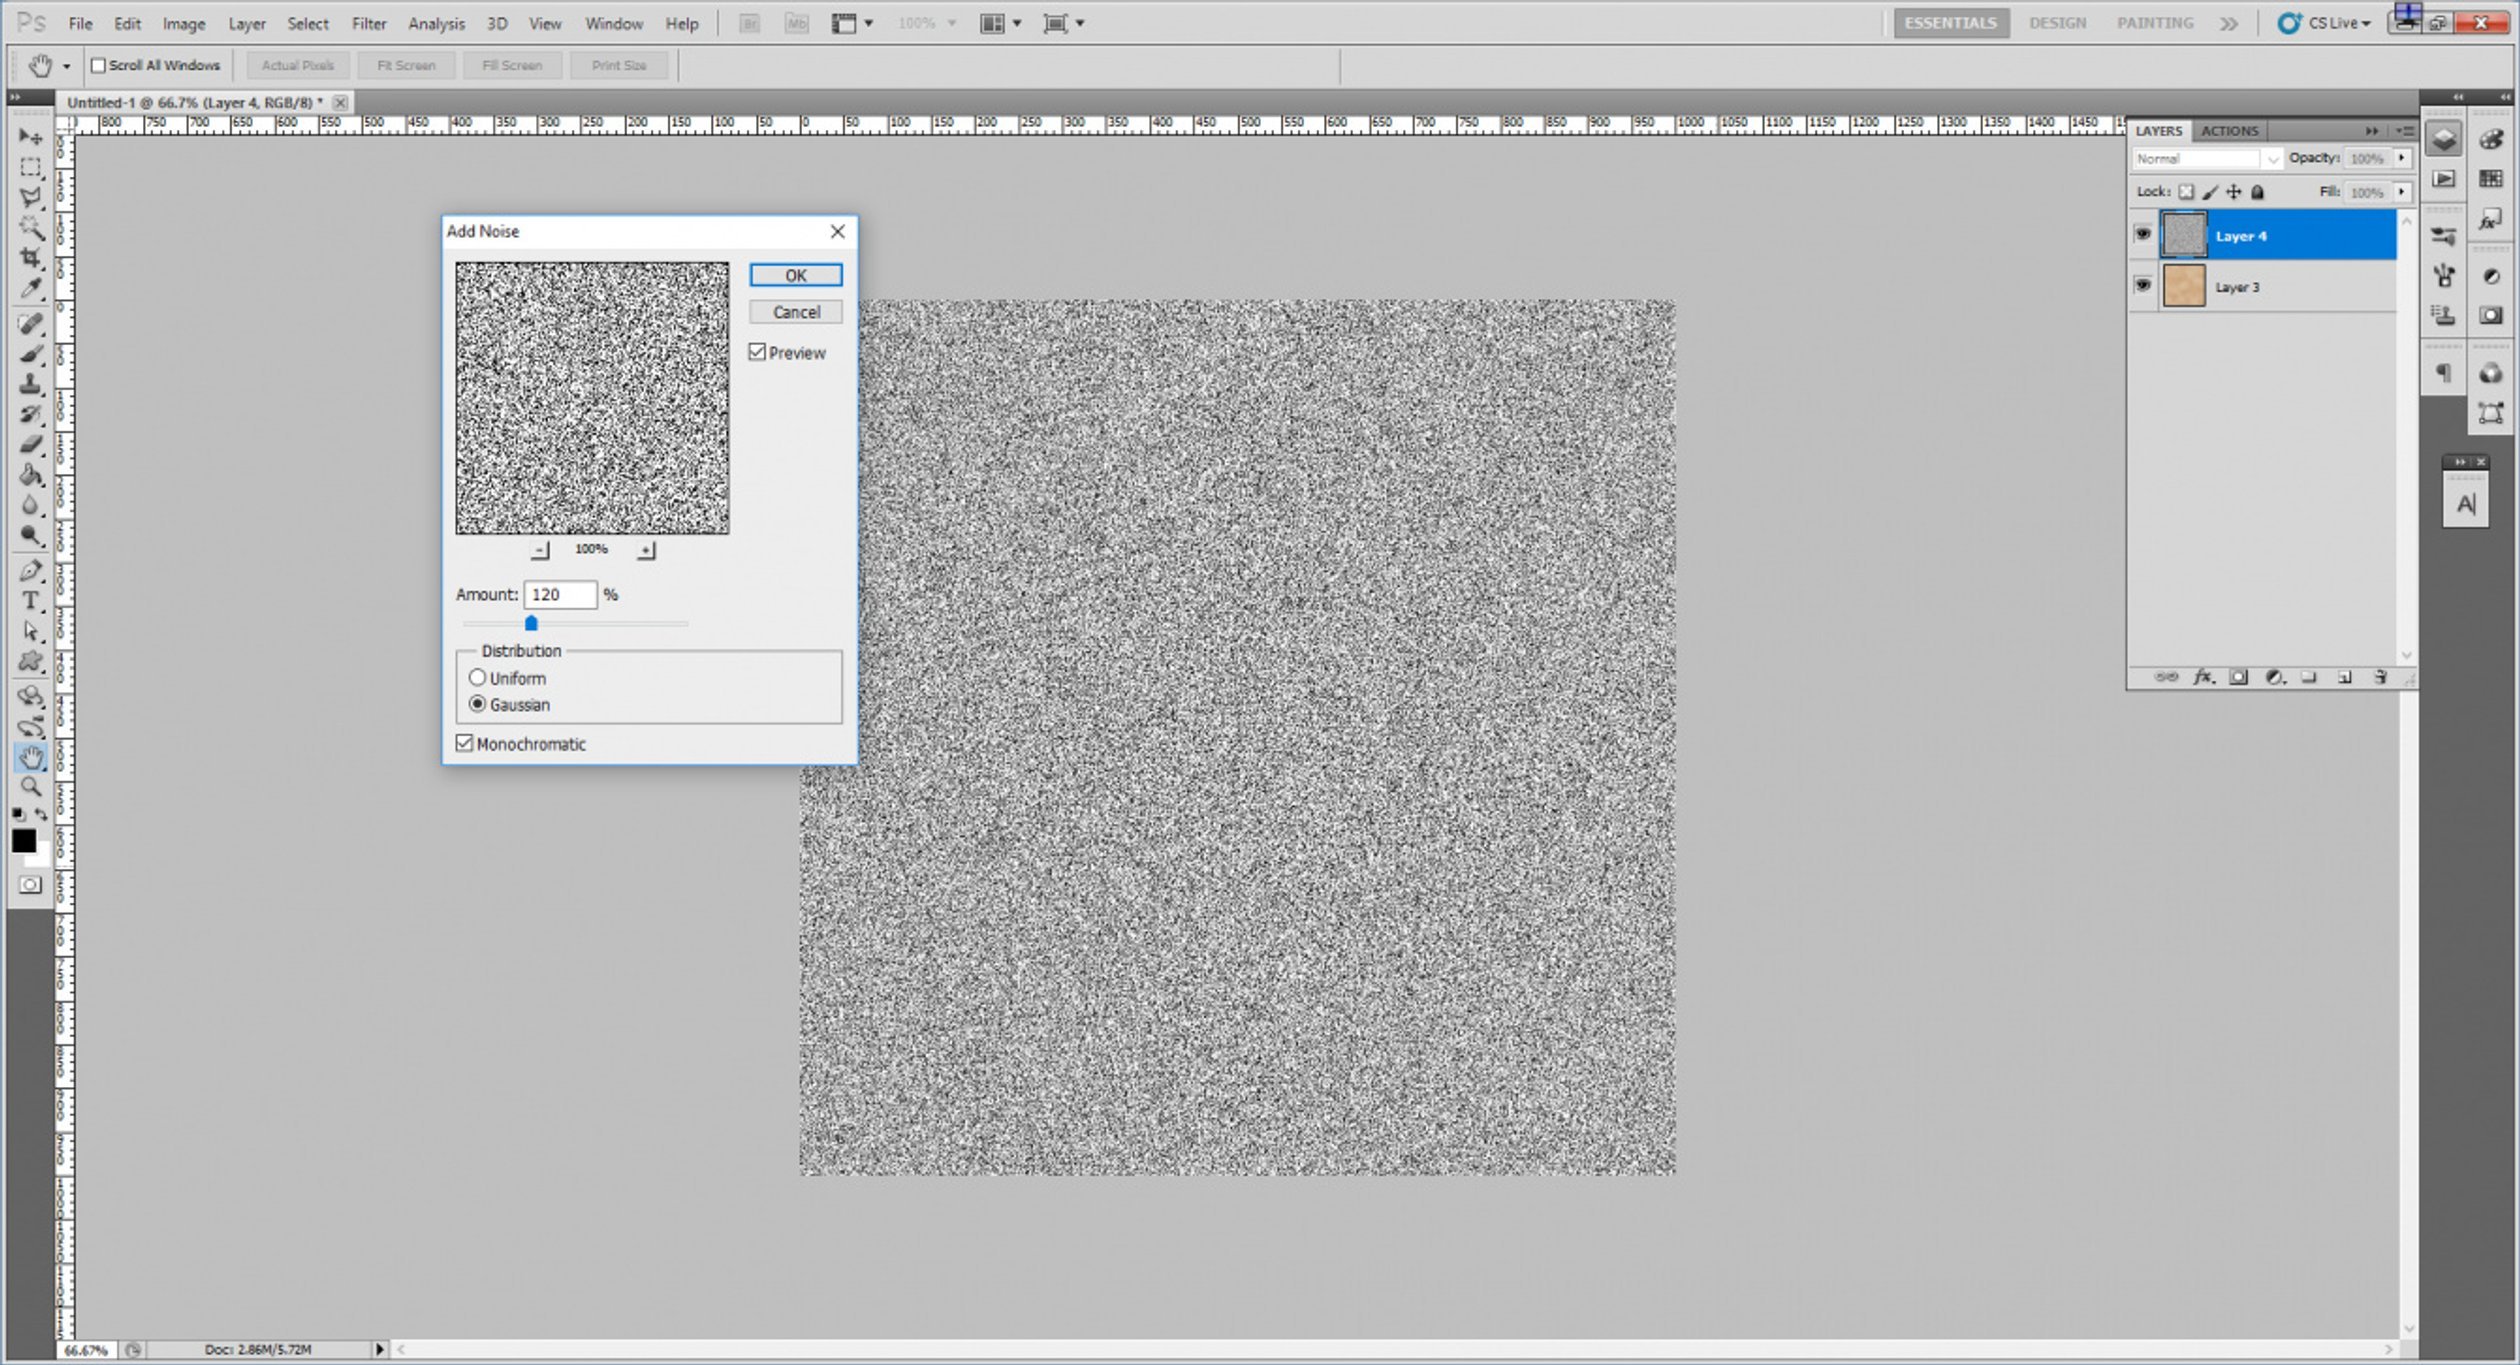Image resolution: width=2520 pixels, height=1365 pixels.
Task: Select the Path Selection tool
Action: coord(31,631)
